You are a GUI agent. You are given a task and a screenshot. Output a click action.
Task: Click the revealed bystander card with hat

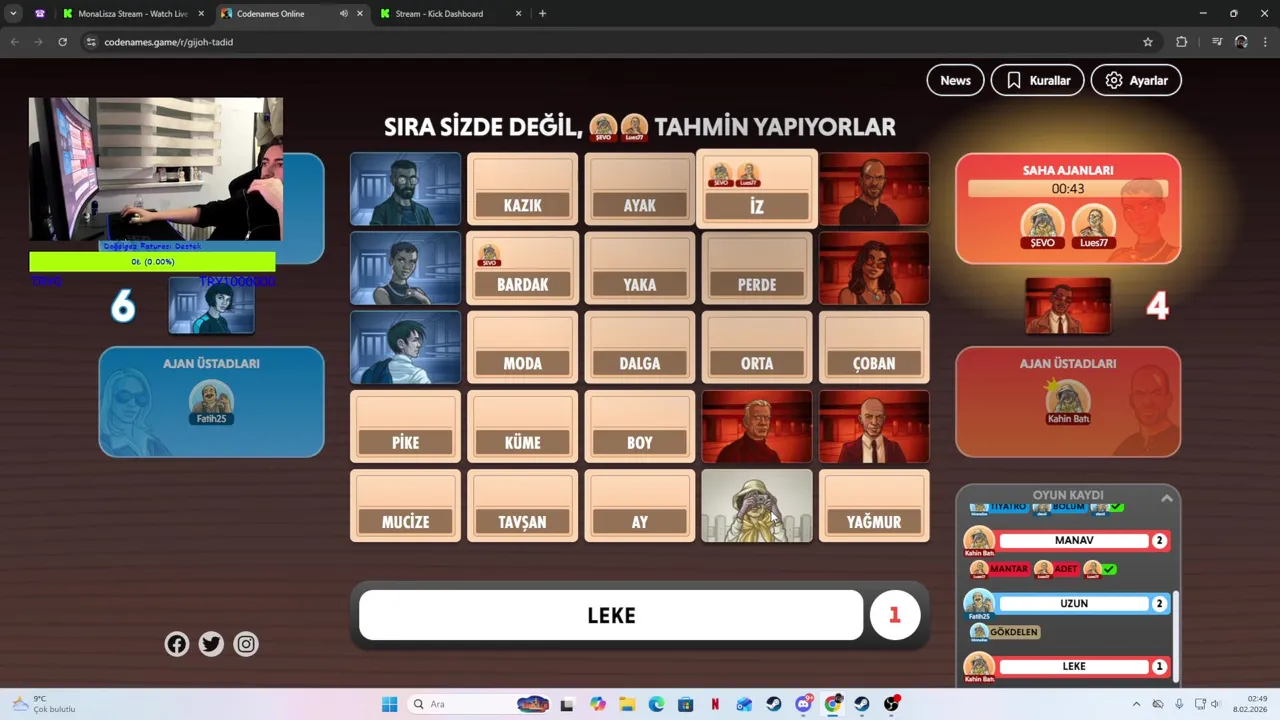pyautogui.click(x=757, y=506)
